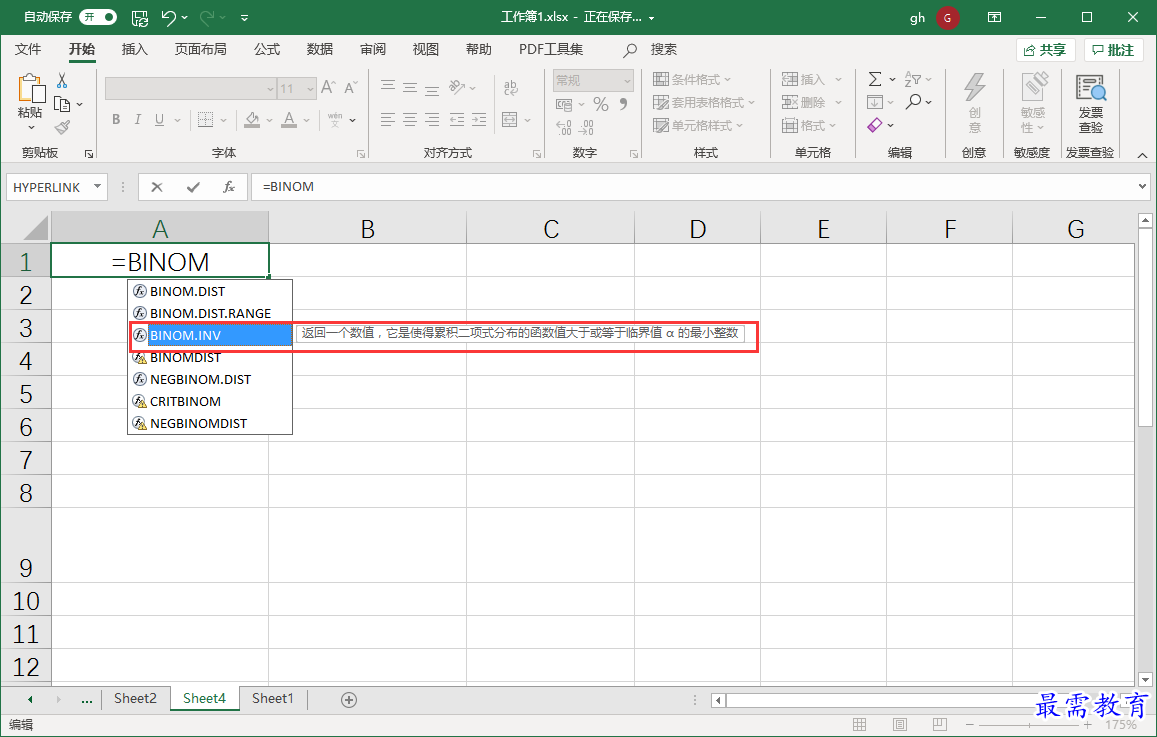Click the Center align icon
The width and height of the screenshot is (1157, 737).
click(410, 120)
